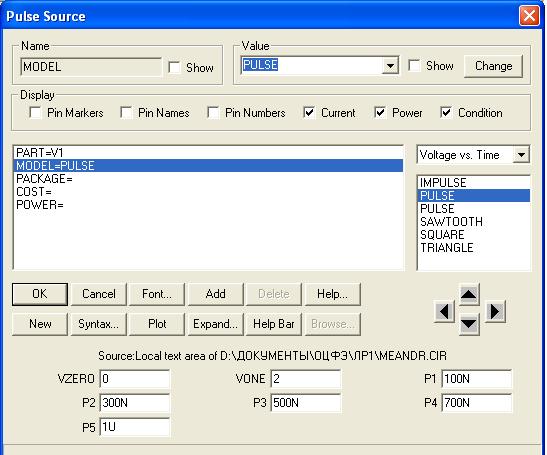The height and width of the screenshot is (455, 547).
Task: Choose TRIANGLE in the model list
Action: [473, 248]
